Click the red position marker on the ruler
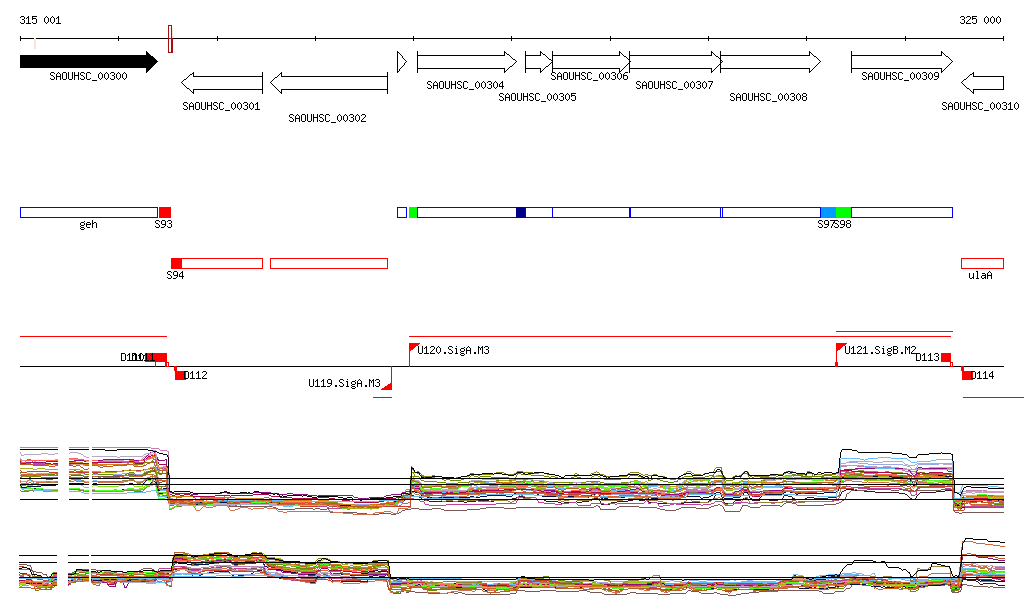The height and width of the screenshot is (611, 1024). [x=170, y=39]
